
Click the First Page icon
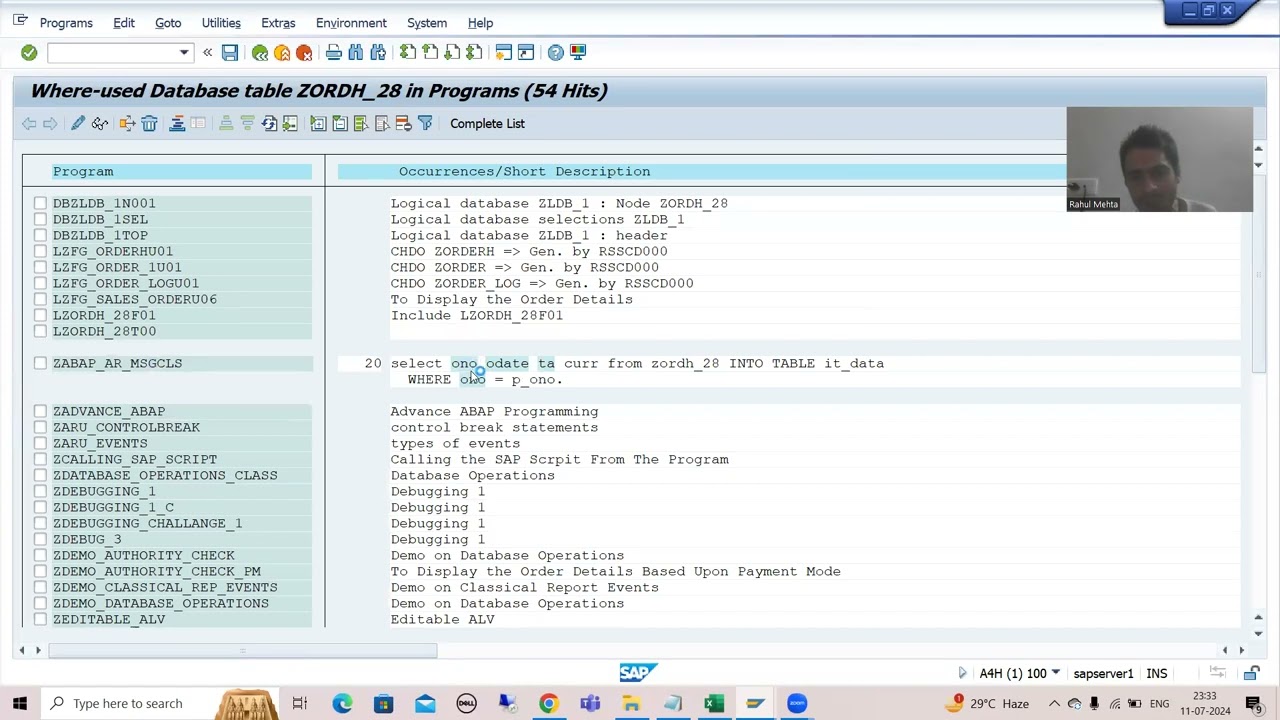point(408,52)
